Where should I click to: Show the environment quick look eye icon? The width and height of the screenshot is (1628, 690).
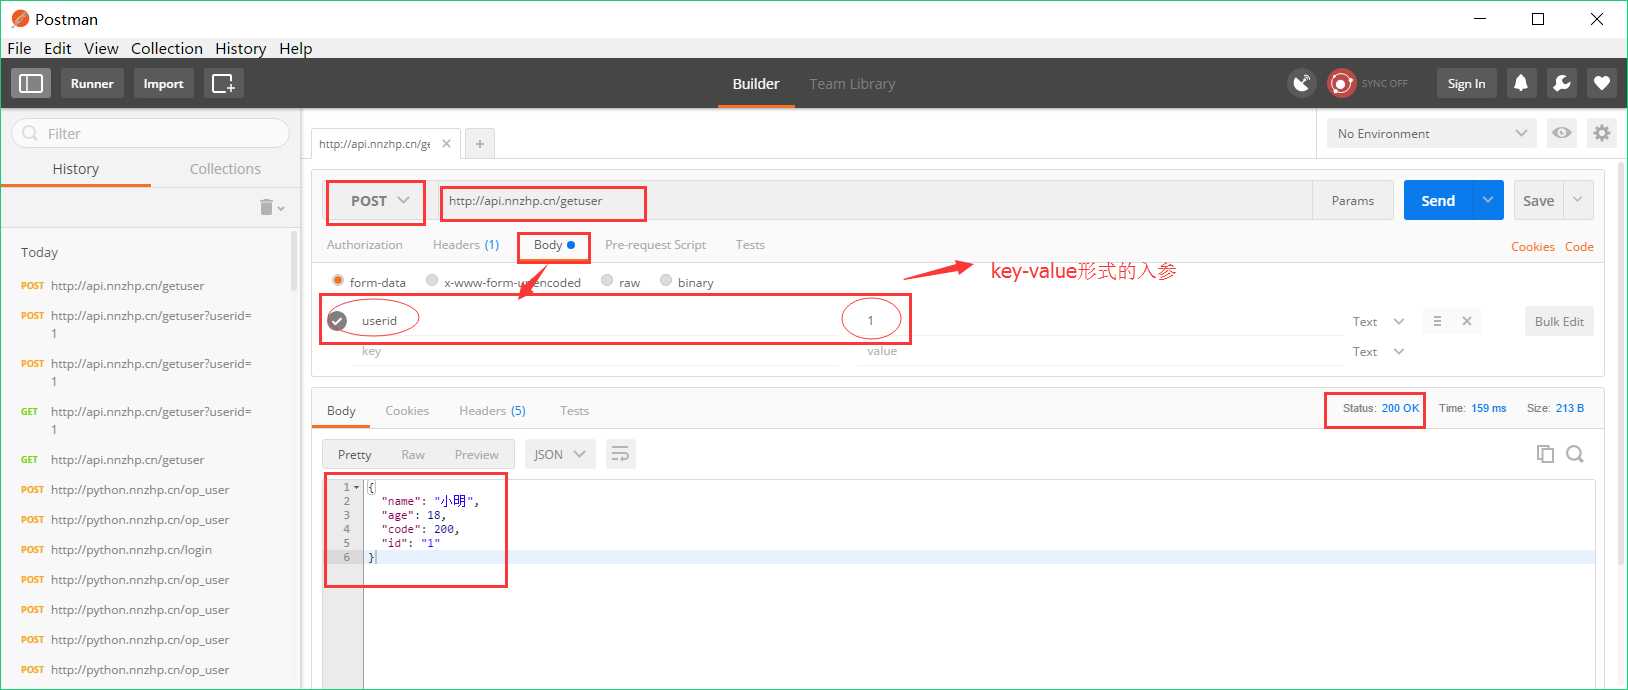pos(1561,133)
